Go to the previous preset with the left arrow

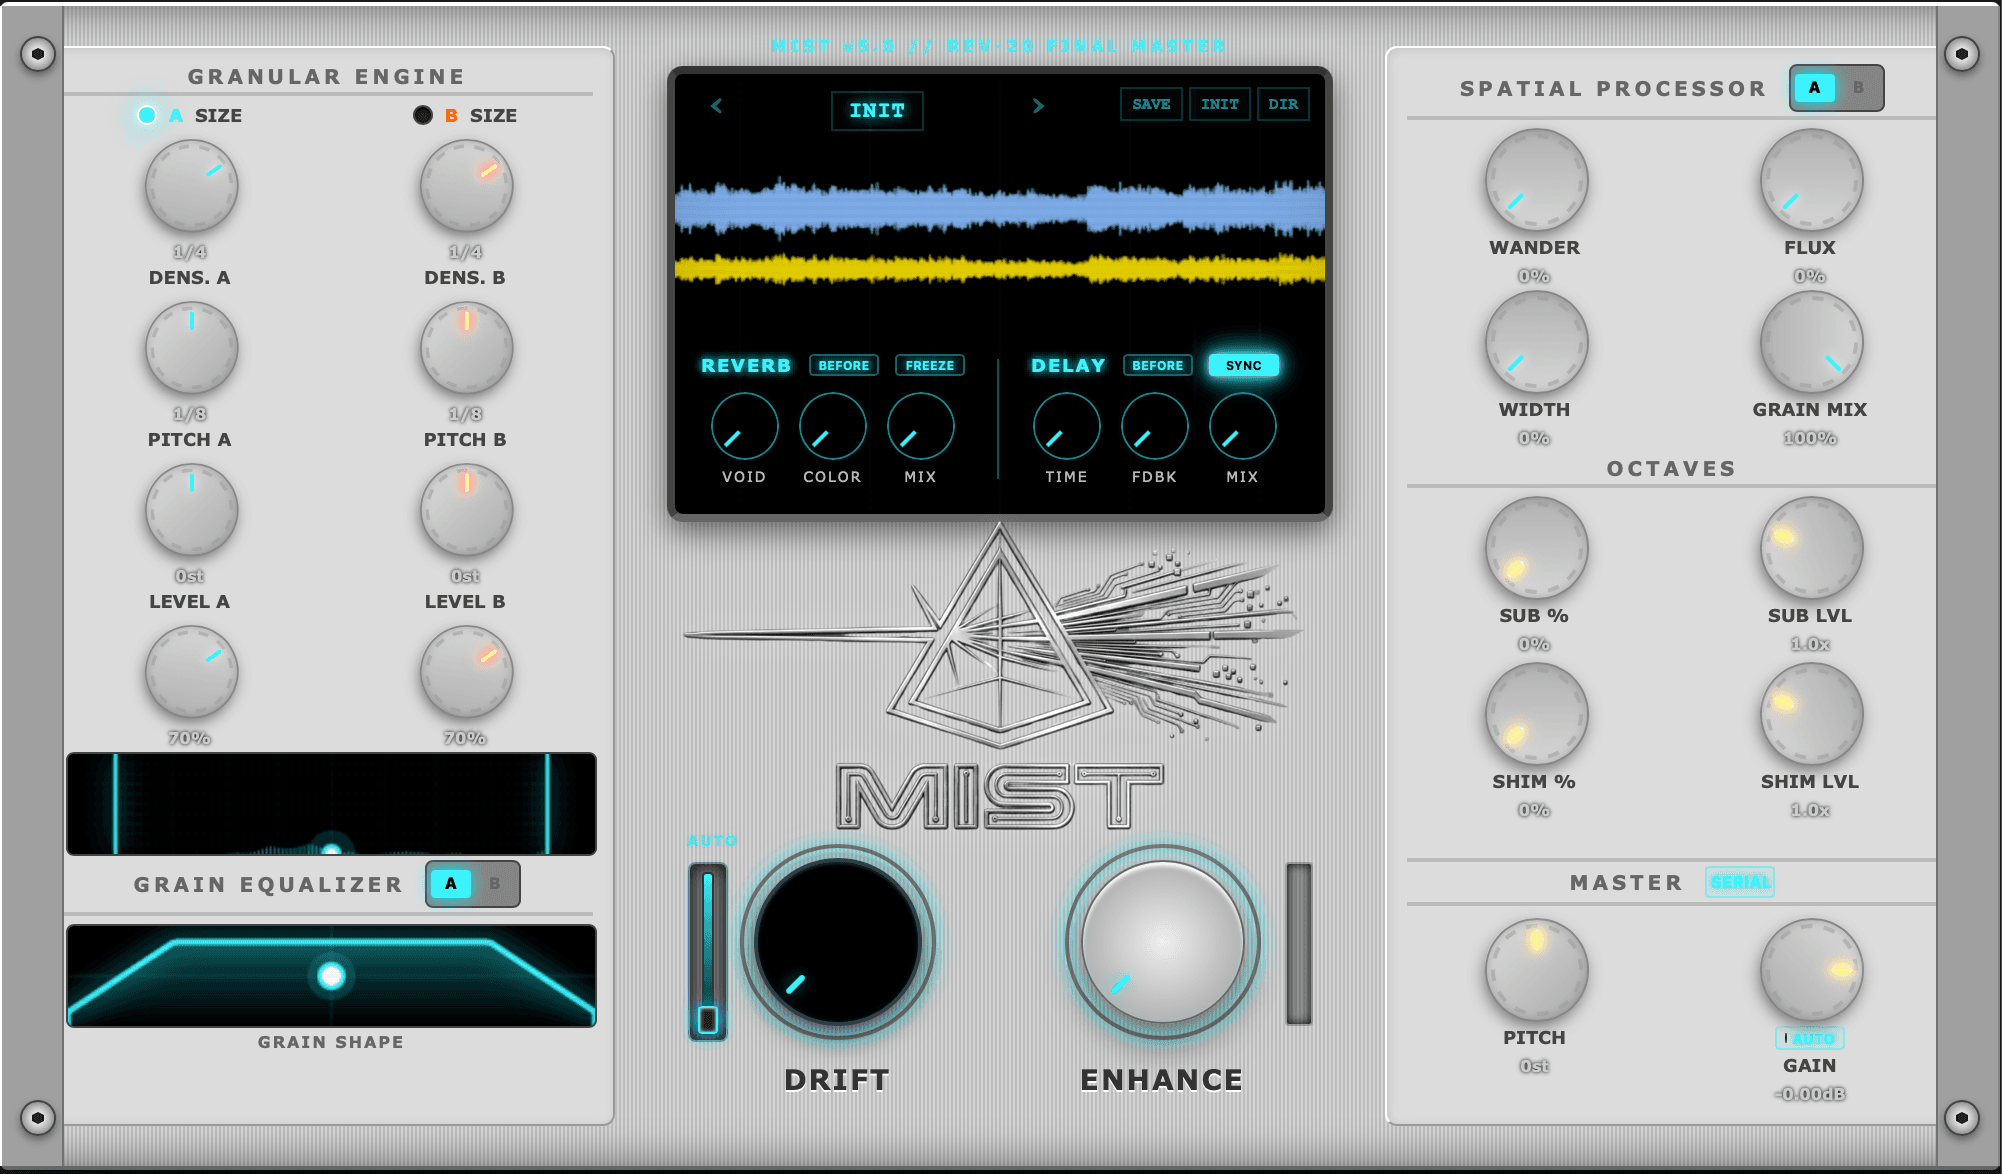(716, 105)
